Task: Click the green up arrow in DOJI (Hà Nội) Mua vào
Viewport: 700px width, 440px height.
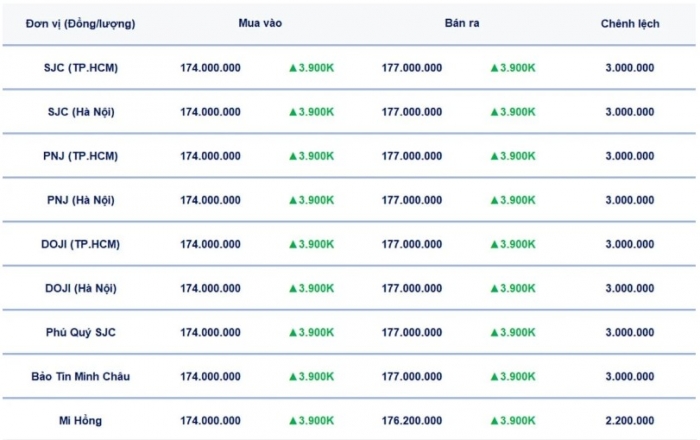Action: pos(293,288)
